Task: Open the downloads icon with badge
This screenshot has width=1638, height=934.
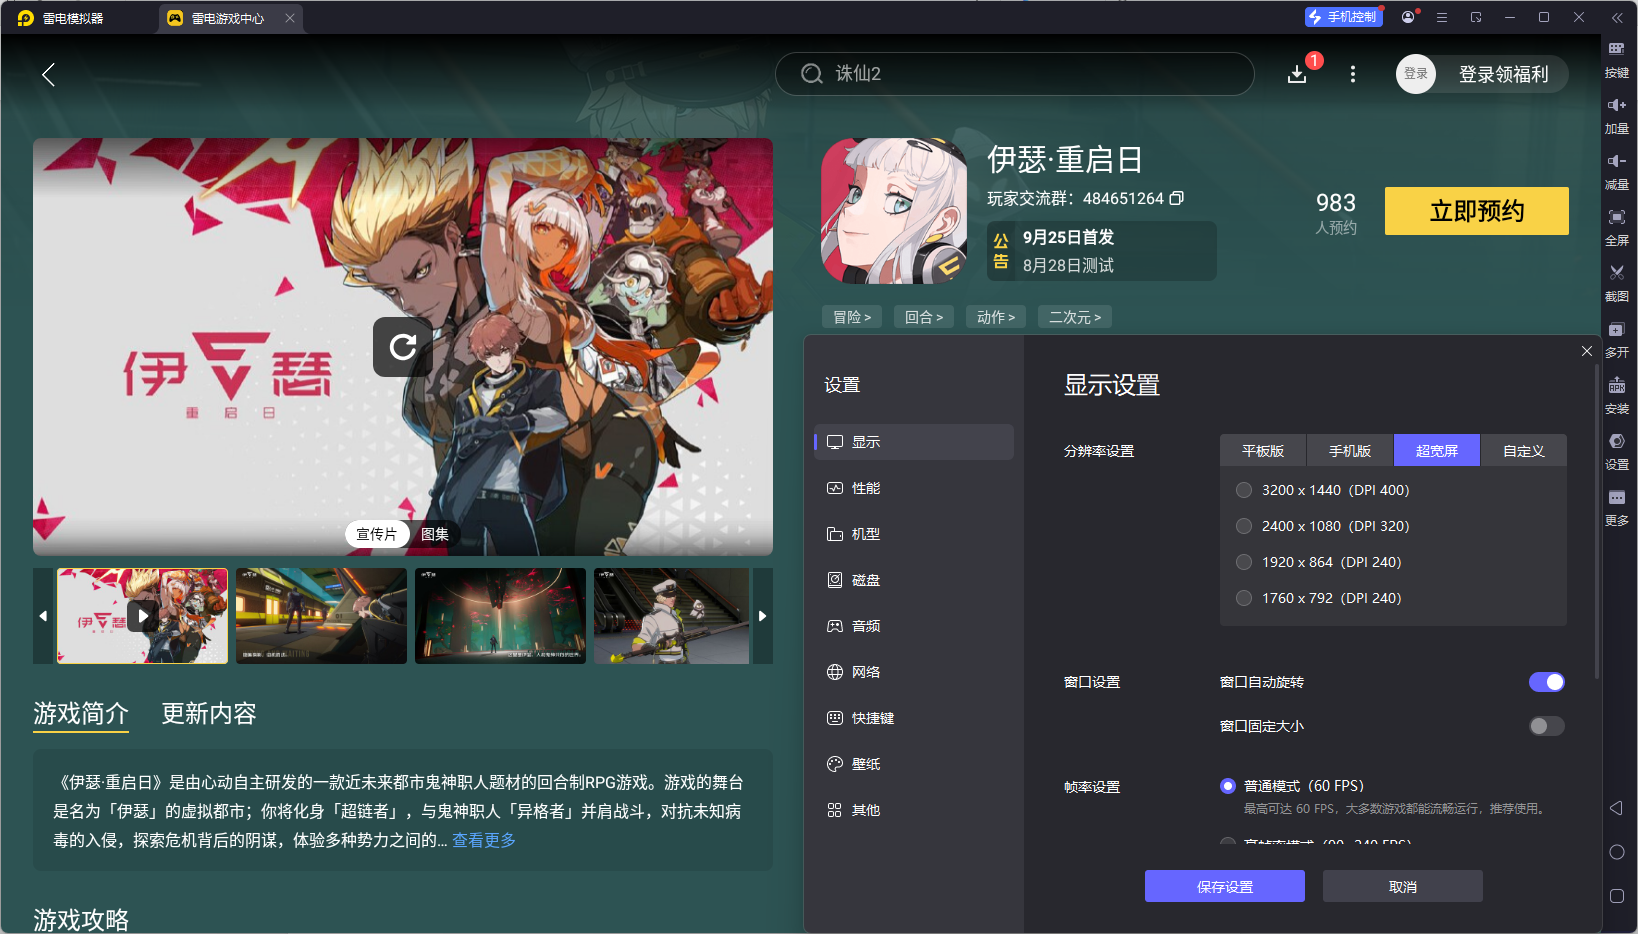Action: click(x=1298, y=74)
